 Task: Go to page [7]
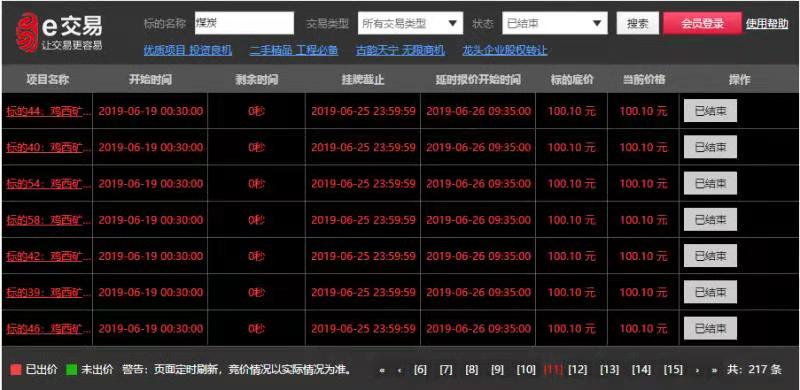(446, 370)
